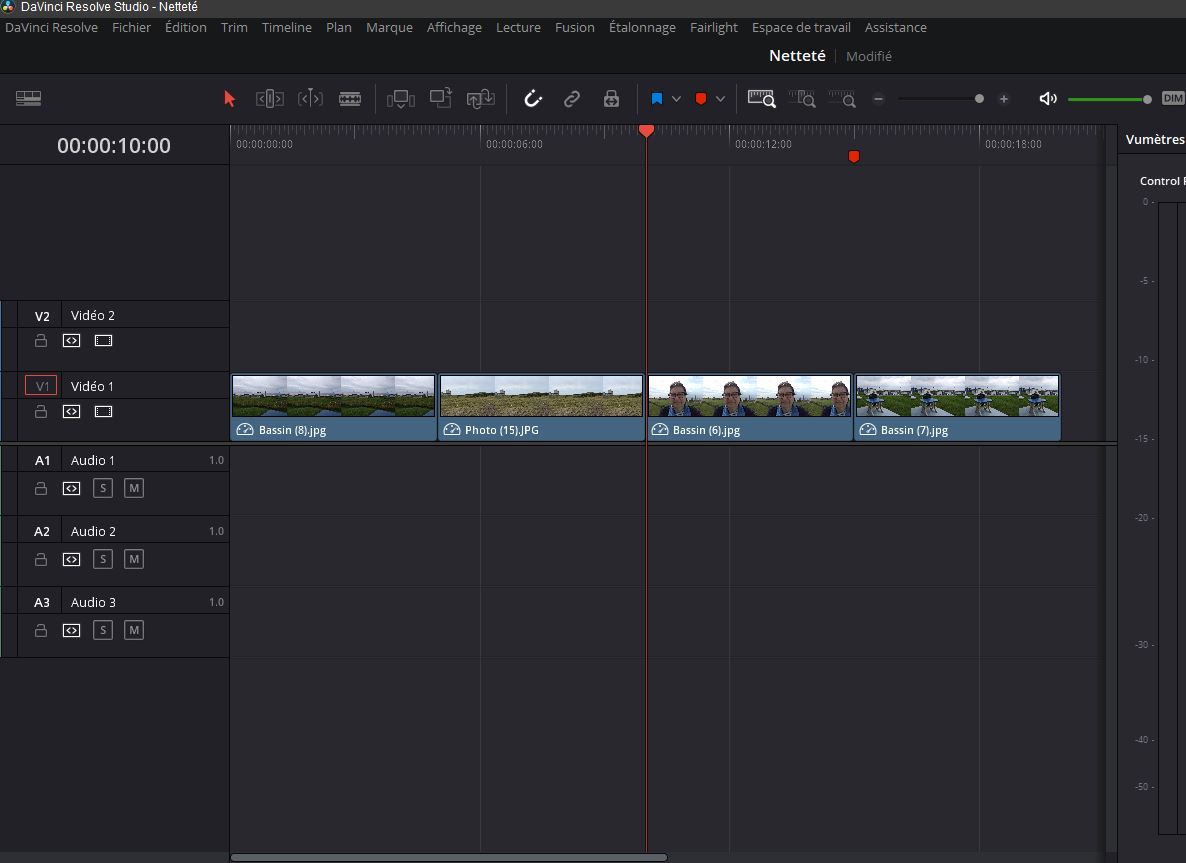Mute the Audio 1 track
The width and height of the screenshot is (1186, 863).
pos(134,488)
